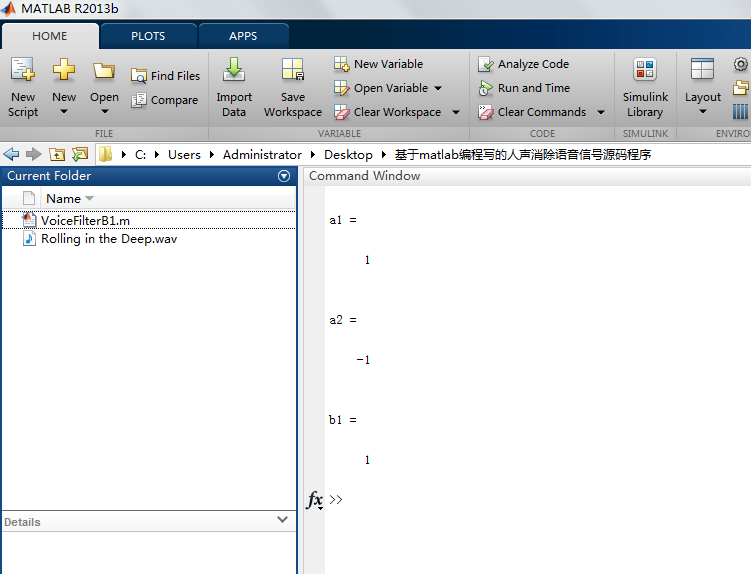Image resolution: width=751 pixels, height=574 pixels.
Task: Click the Name column header
Action: coord(168,198)
